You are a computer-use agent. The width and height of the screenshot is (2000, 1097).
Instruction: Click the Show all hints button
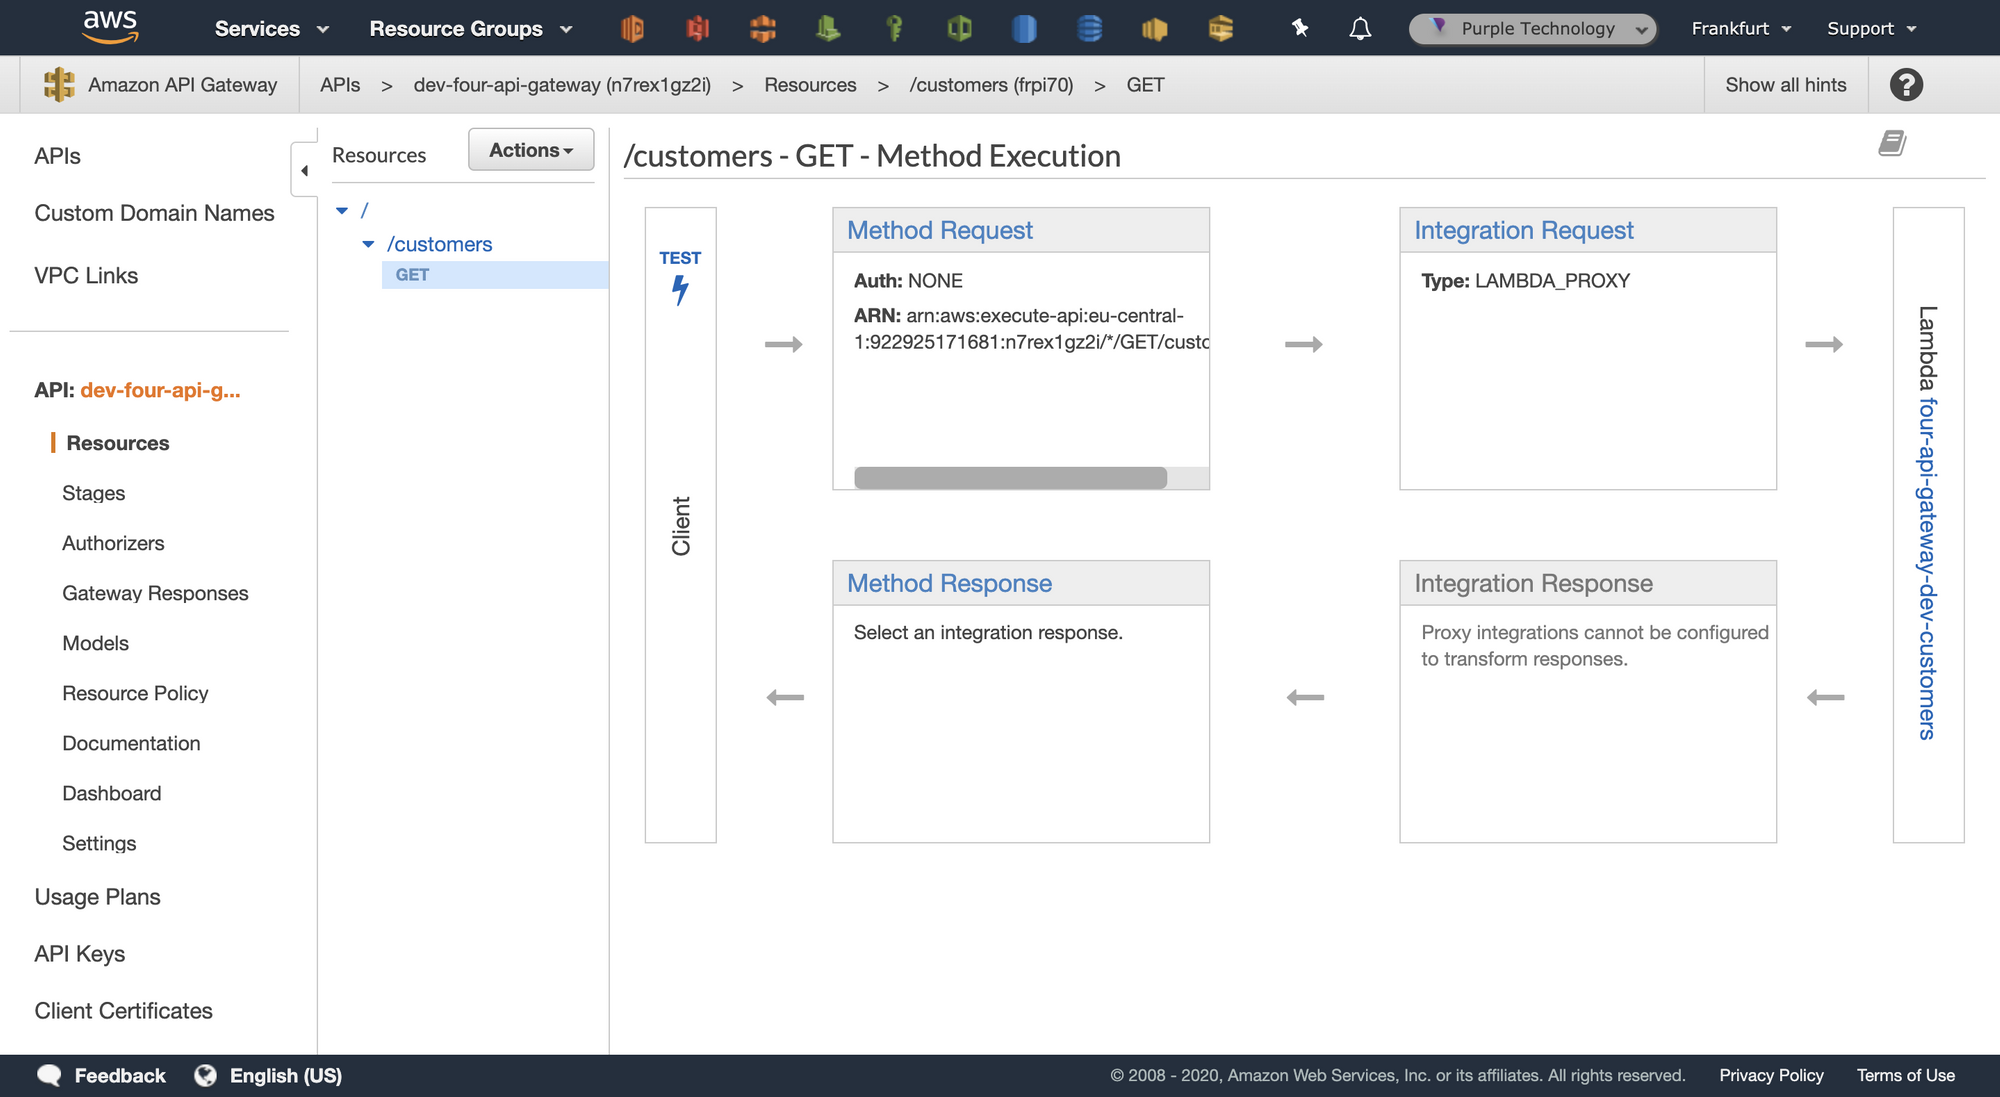pyautogui.click(x=1785, y=85)
